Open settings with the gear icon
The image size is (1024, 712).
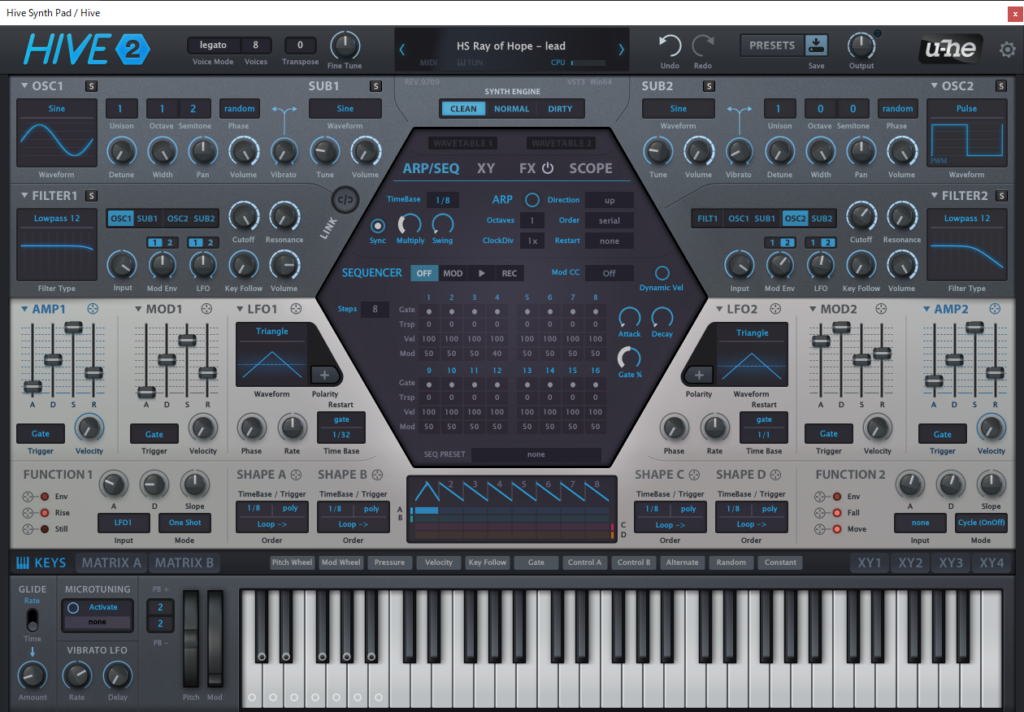(x=1007, y=49)
